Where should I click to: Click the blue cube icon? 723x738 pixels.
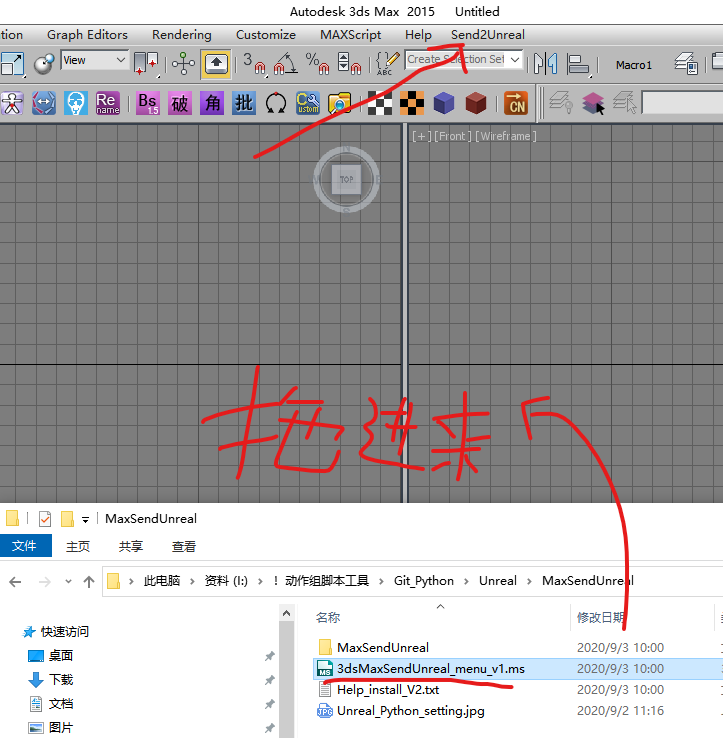[444, 103]
